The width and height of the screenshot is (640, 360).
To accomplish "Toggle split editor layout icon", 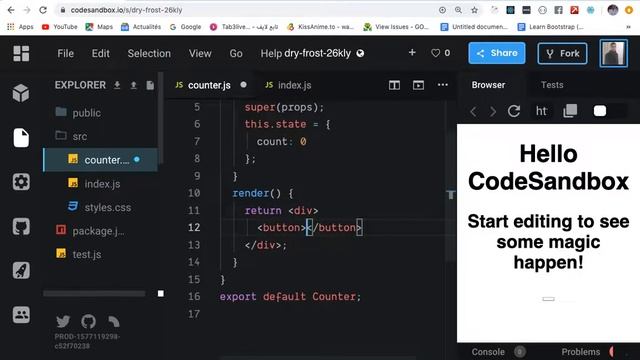I will point(394,85).
